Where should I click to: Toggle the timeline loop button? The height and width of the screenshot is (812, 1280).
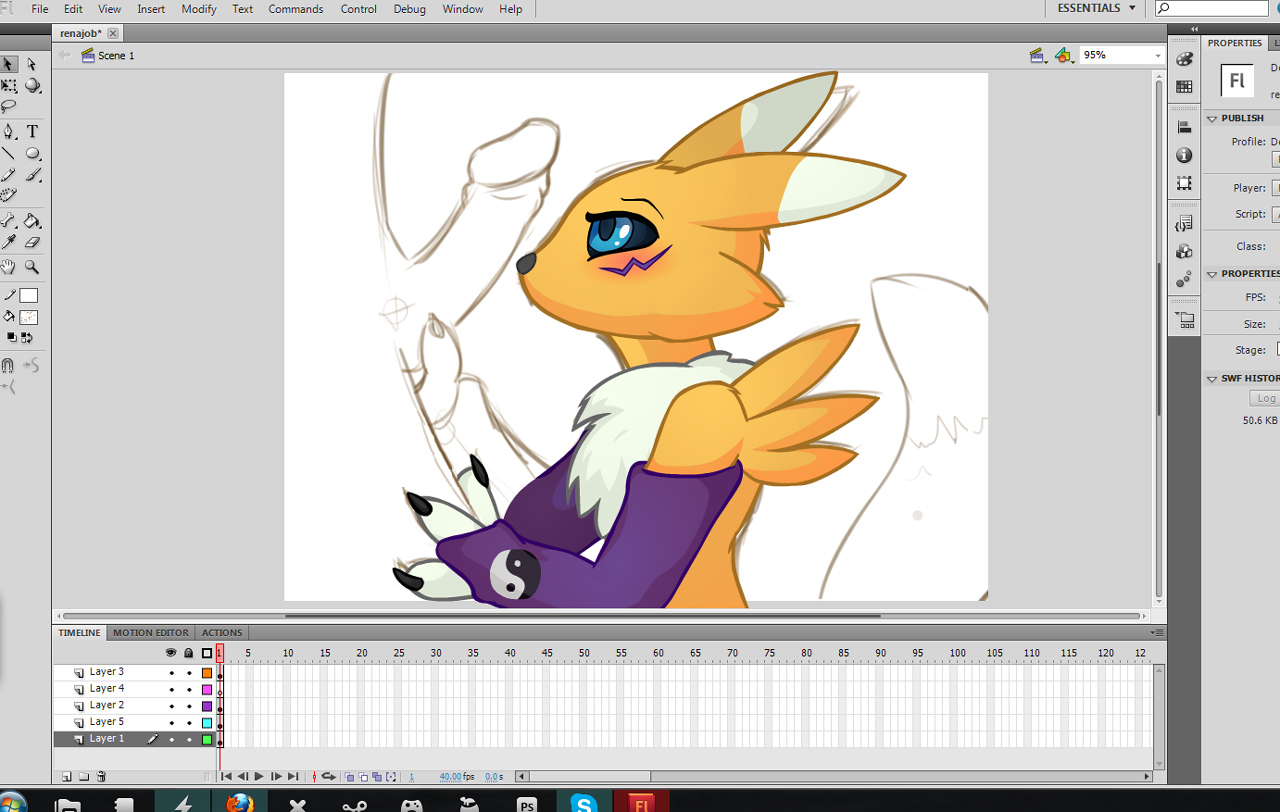click(328, 776)
